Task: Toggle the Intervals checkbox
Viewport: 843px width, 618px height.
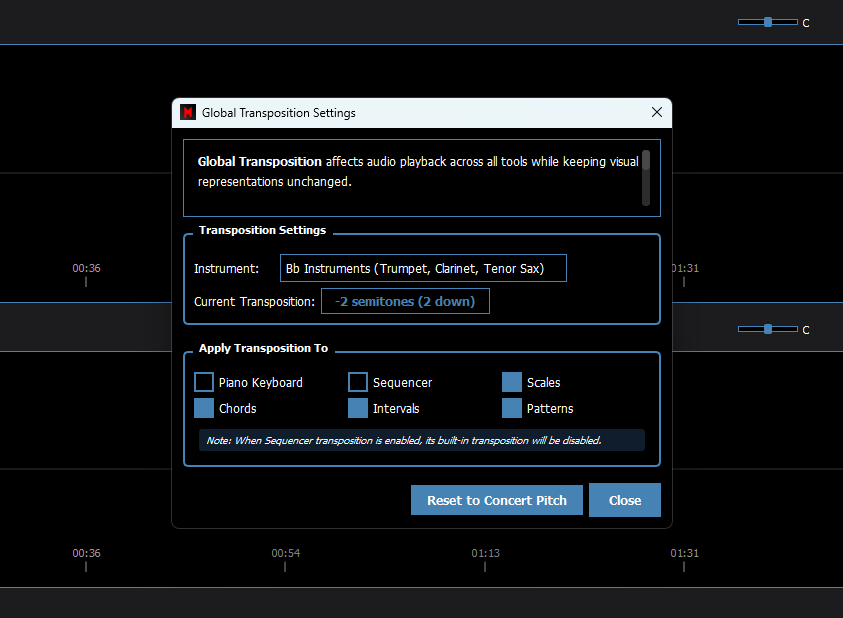Action: 358,408
